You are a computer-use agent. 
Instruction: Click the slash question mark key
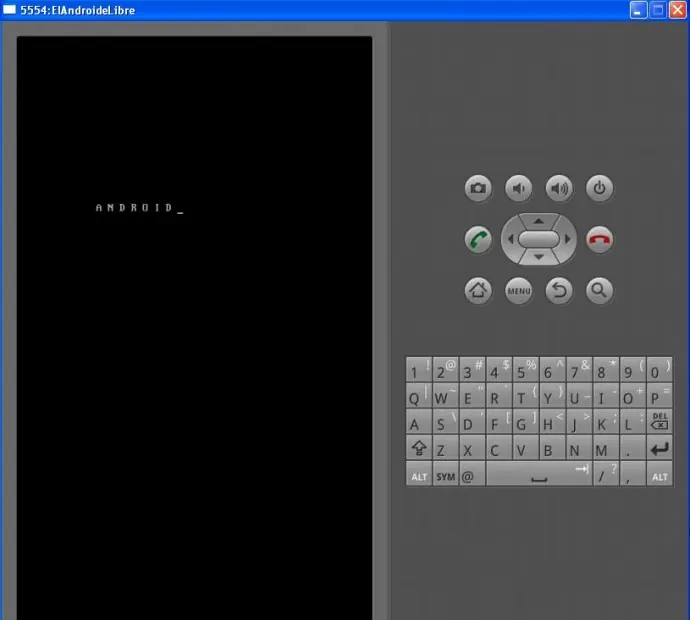coord(606,473)
